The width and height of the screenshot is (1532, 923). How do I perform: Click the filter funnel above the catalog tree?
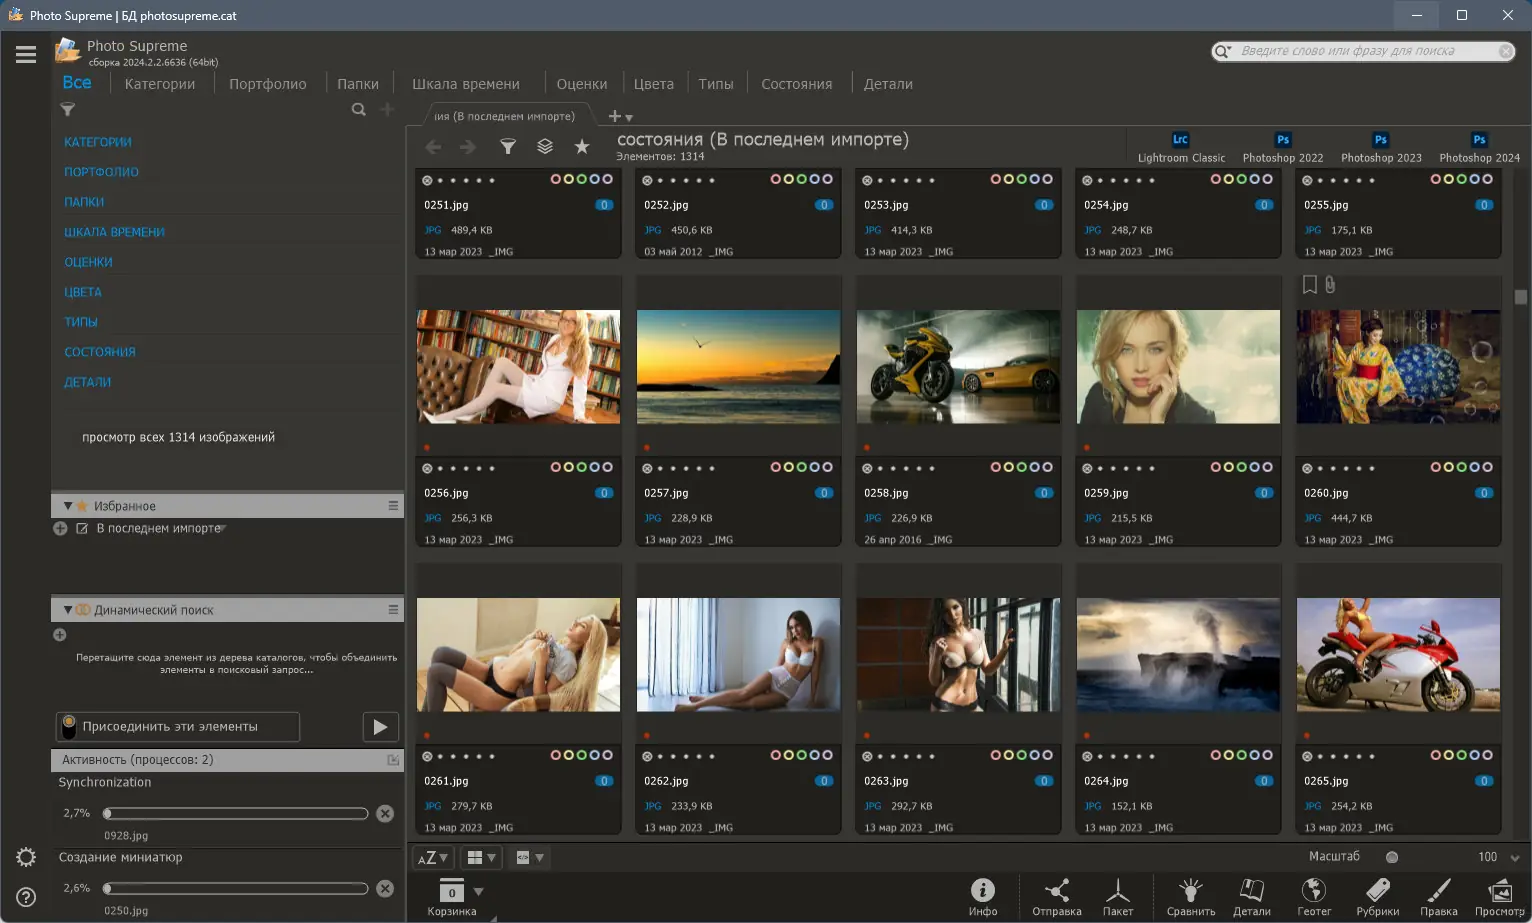(x=68, y=109)
